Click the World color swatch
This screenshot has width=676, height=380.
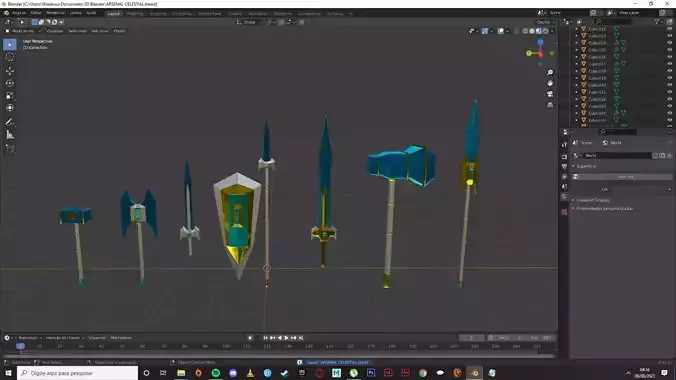click(642, 189)
